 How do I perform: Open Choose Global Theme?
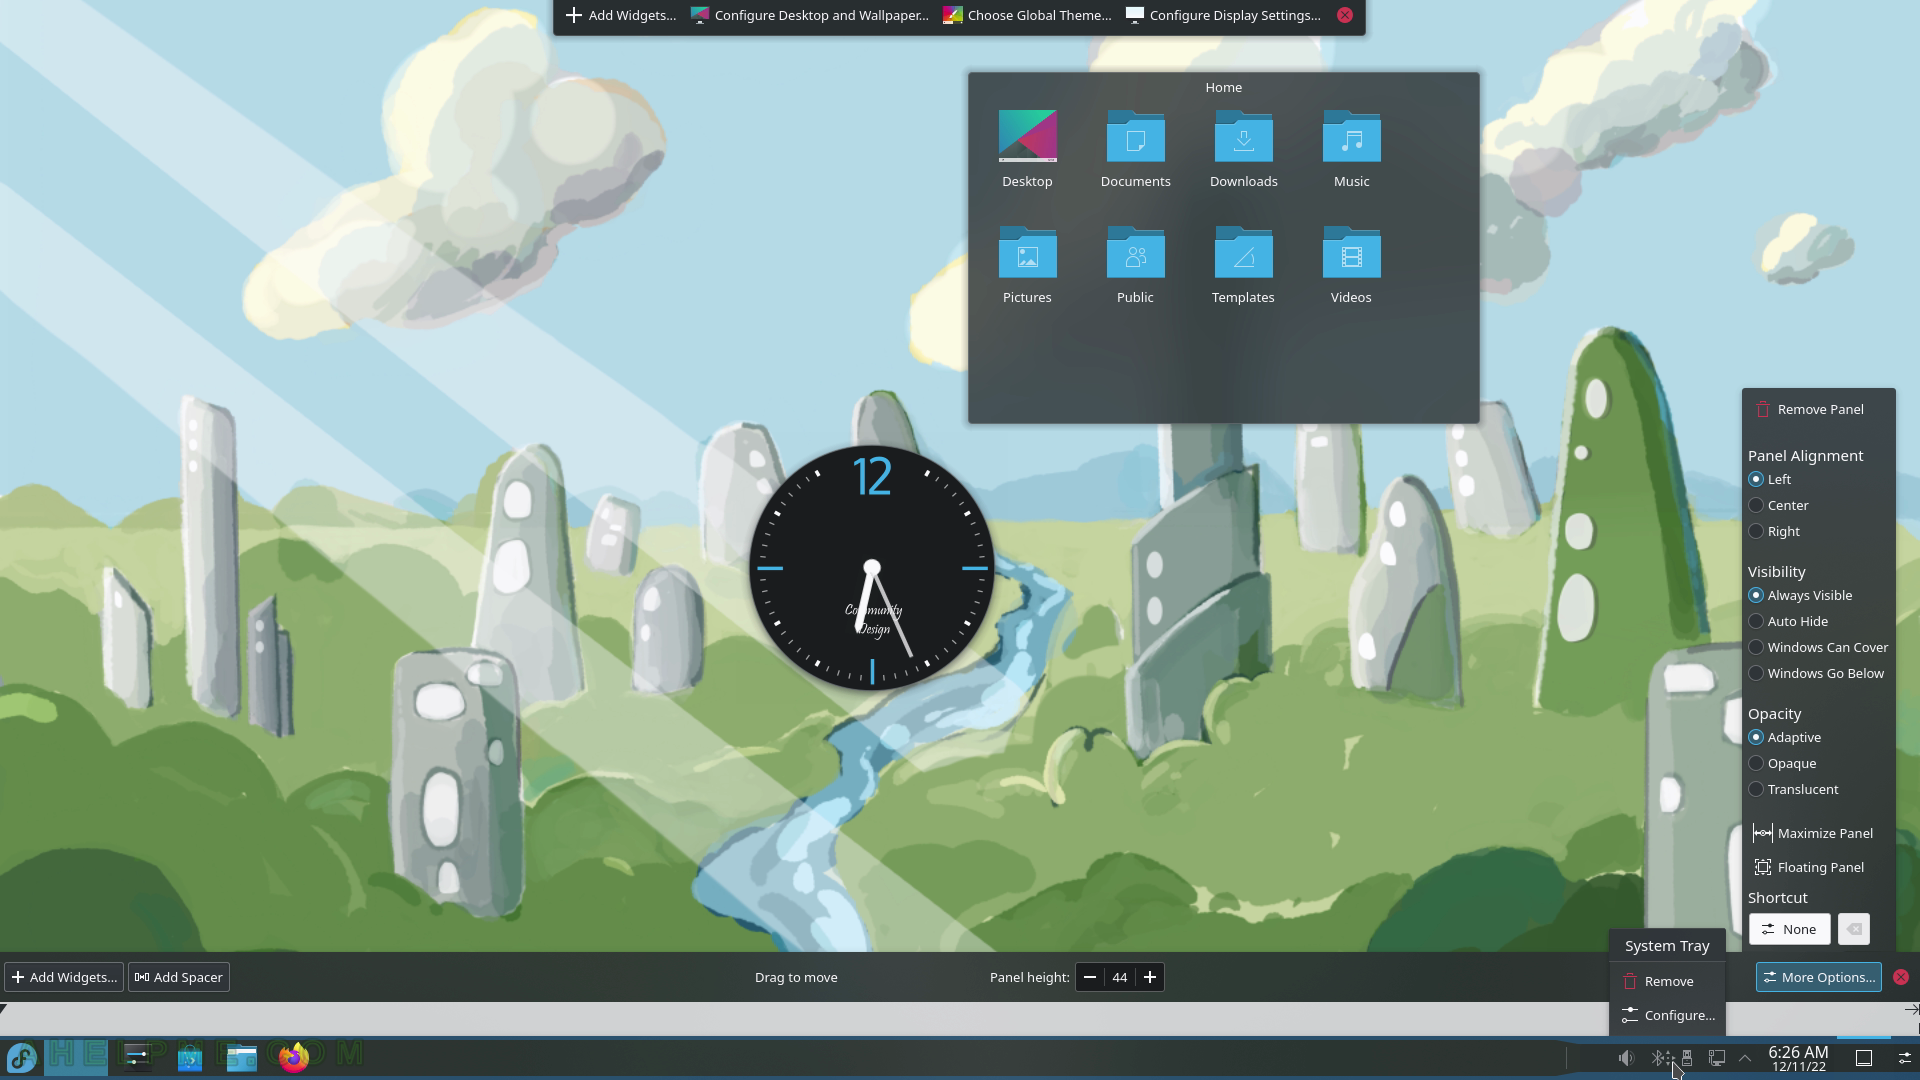tap(1027, 15)
